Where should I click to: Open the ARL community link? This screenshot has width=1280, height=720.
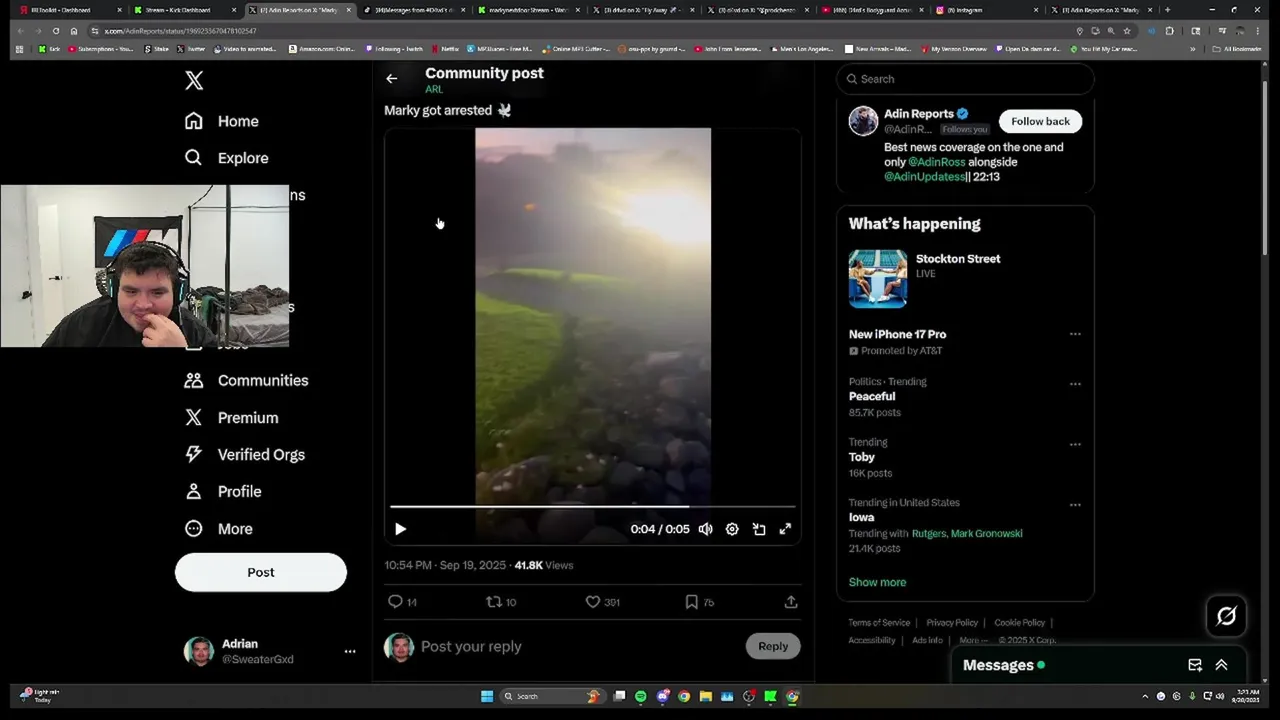pos(434,89)
